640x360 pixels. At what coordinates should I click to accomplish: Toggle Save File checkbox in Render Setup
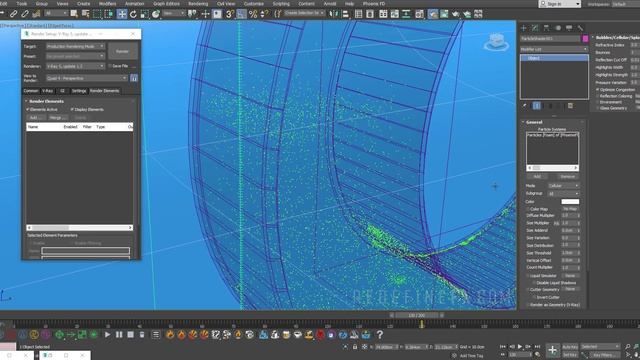tap(110, 66)
